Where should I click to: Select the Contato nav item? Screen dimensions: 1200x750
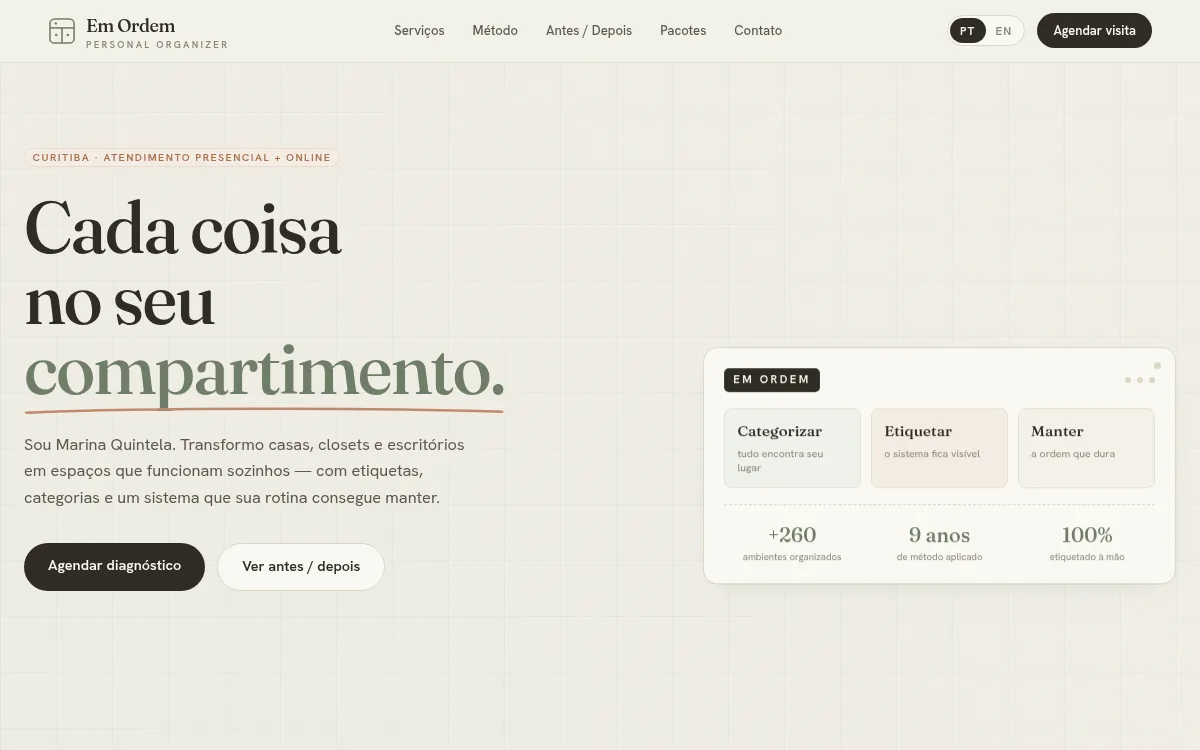click(x=758, y=31)
